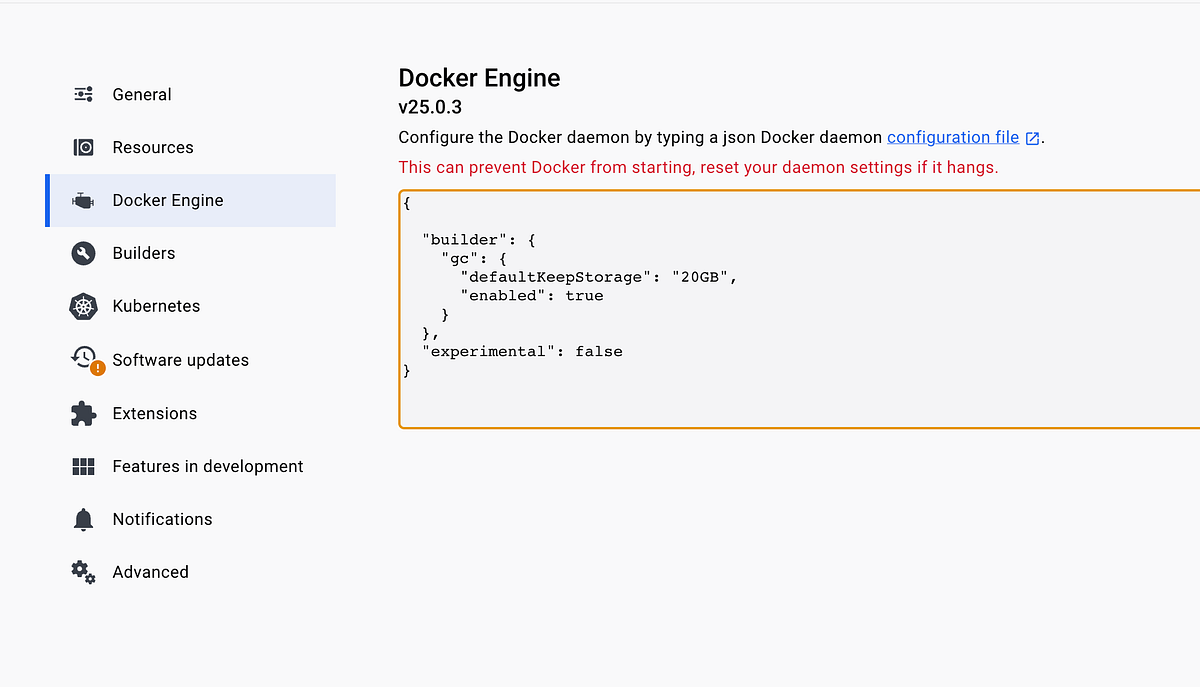The image size is (1200, 687).
Task: Click the Builders wrench icon
Action: pyautogui.click(x=83, y=253)
